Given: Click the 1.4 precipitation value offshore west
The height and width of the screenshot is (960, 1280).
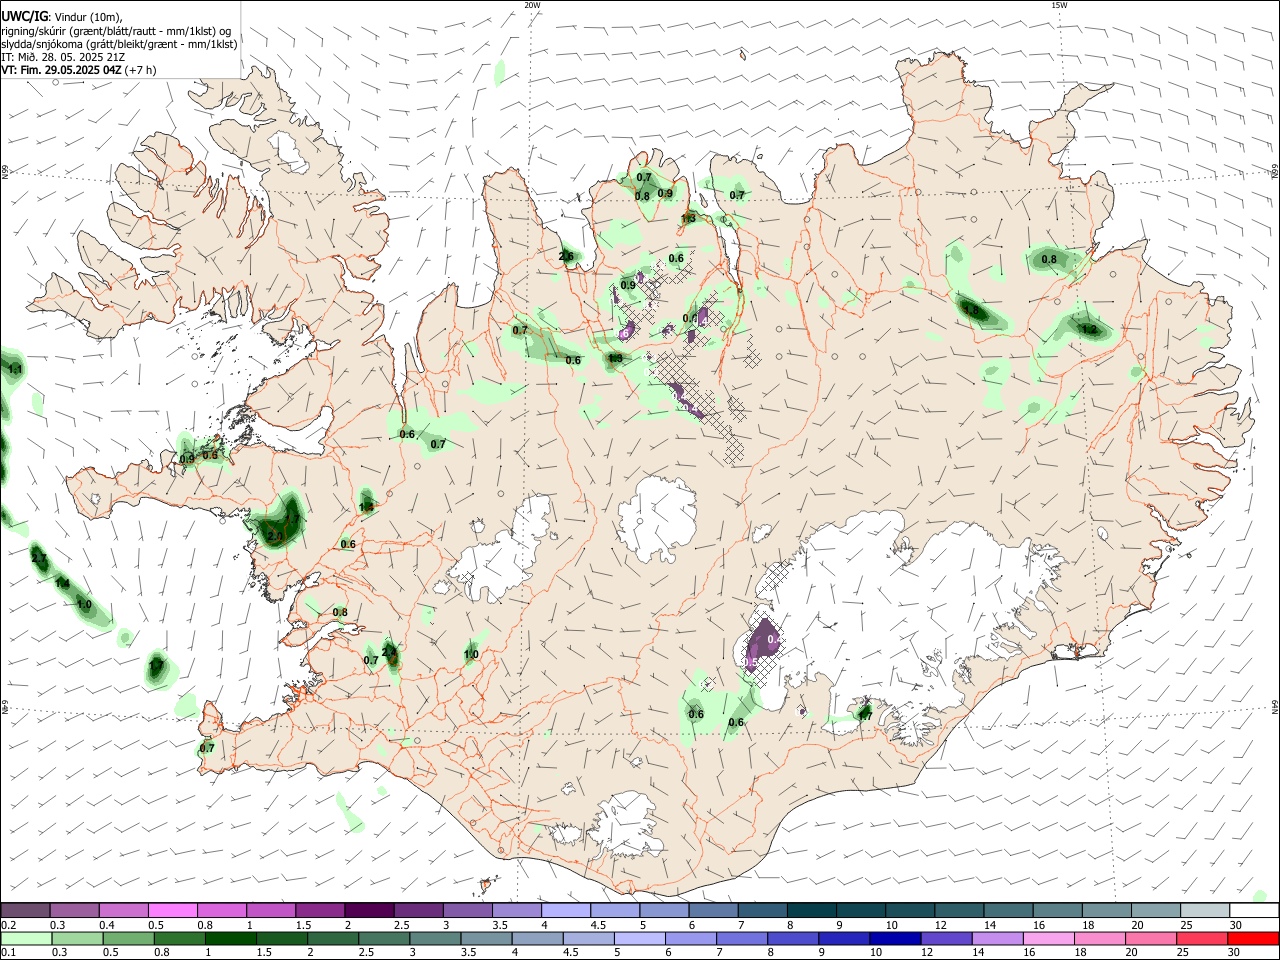Looking at the screenshot, I should [x=62, y=584].
